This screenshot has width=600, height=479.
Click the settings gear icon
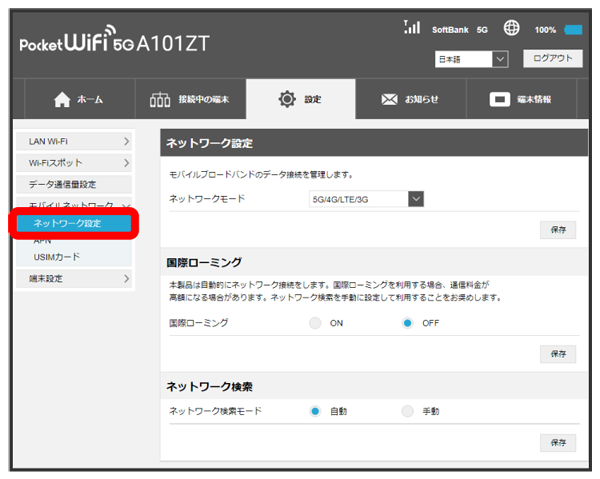pos(287,100)
